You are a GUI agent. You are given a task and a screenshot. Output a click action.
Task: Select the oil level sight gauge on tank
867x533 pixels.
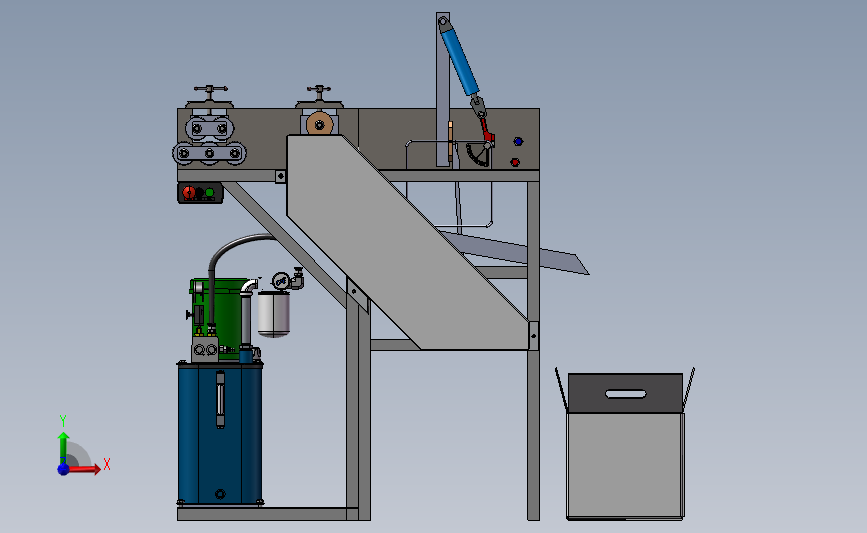pyautogui.click(x=220, y=399)
